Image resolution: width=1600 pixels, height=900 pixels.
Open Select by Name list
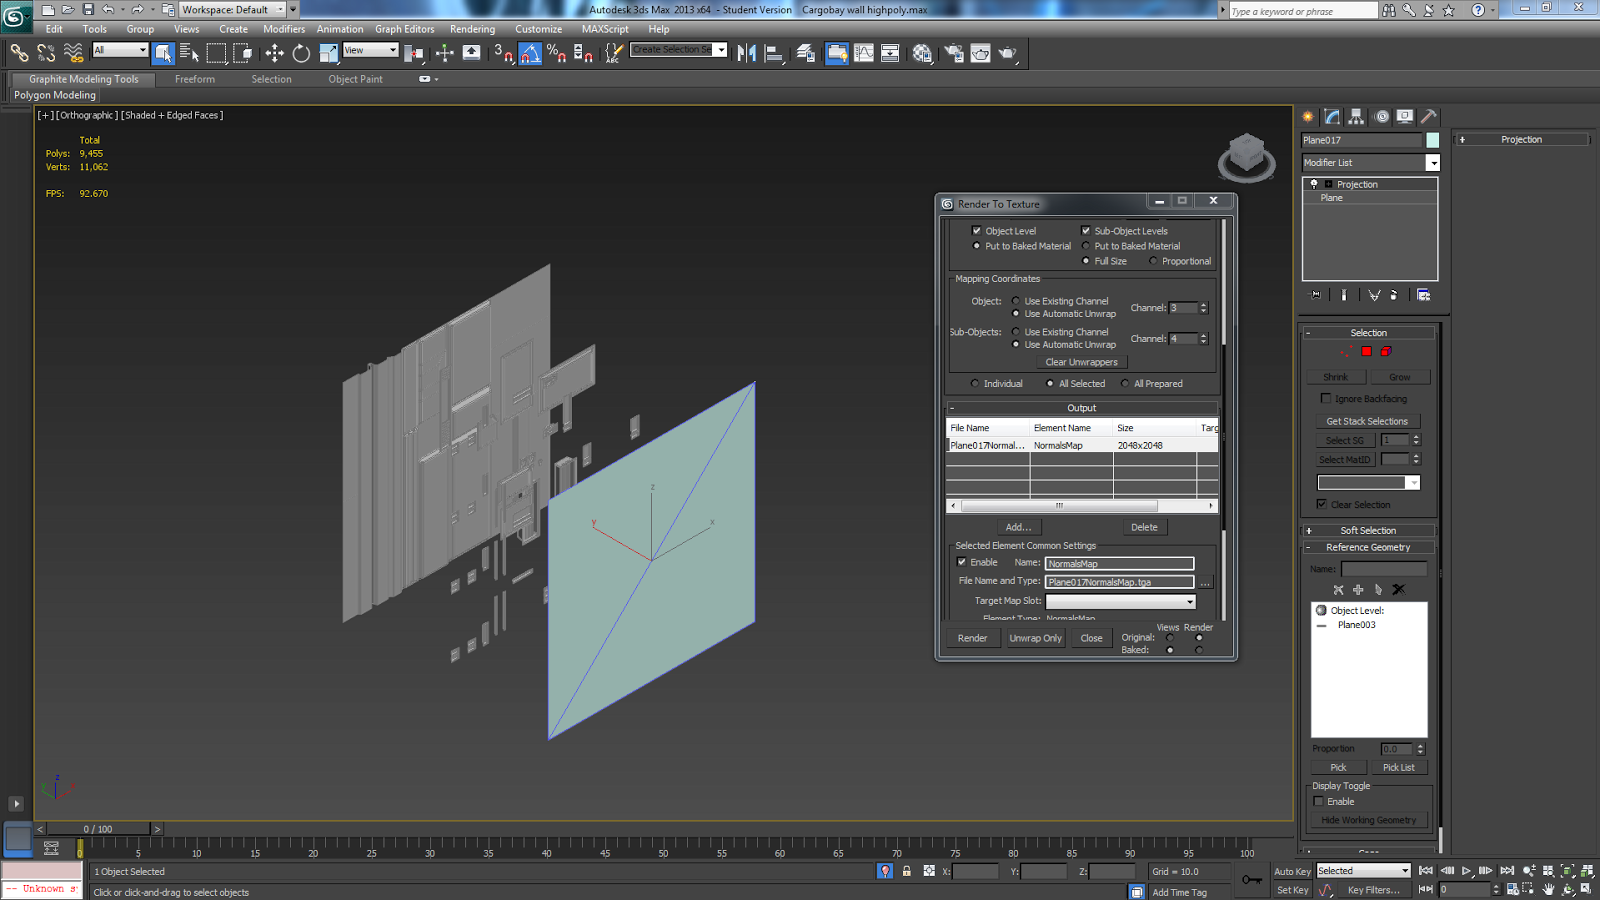click(189, 53)
